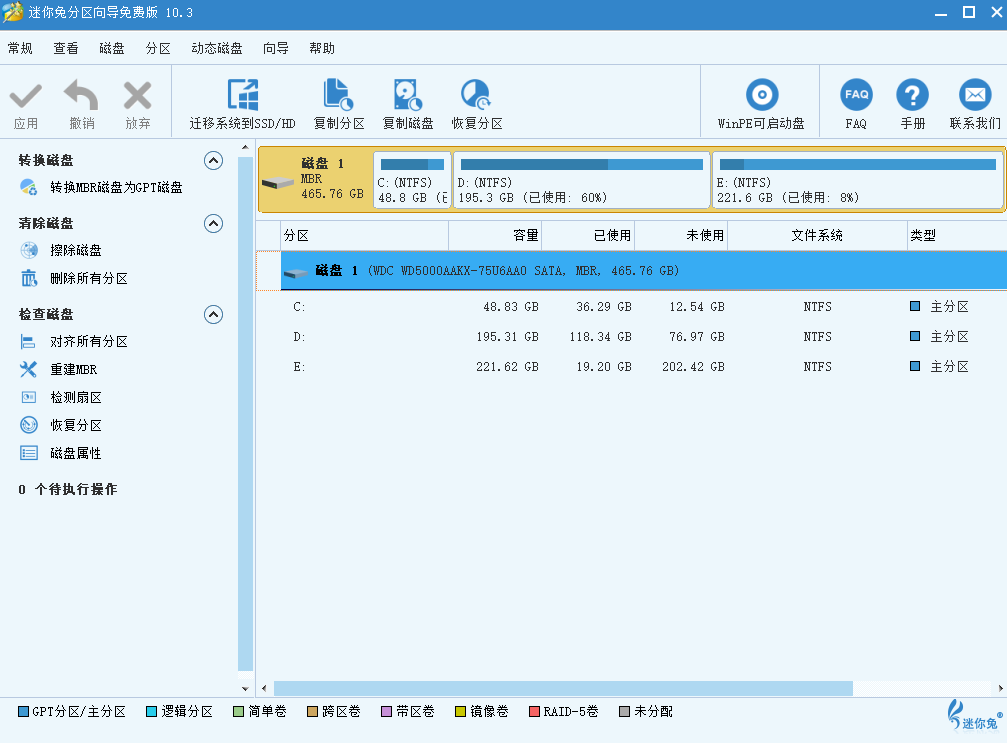Click the 迁移系统到SSD/HD toolbar icon

click(243, 96)
